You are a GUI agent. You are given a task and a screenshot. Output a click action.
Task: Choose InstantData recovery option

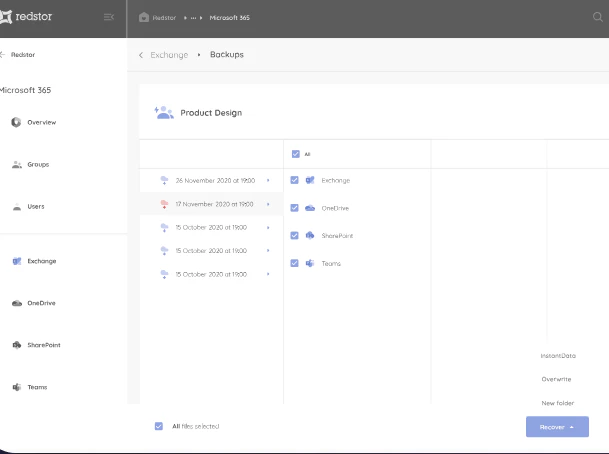558,356
